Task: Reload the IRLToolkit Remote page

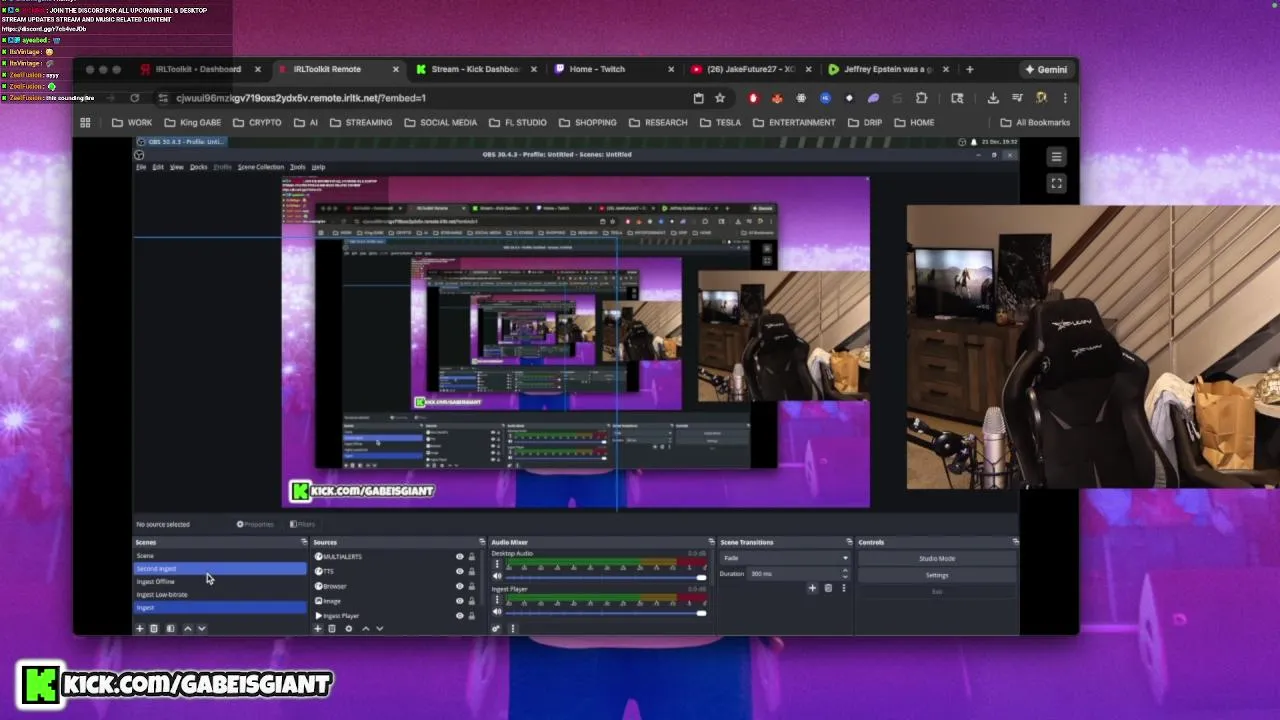Action: (134, 98)
